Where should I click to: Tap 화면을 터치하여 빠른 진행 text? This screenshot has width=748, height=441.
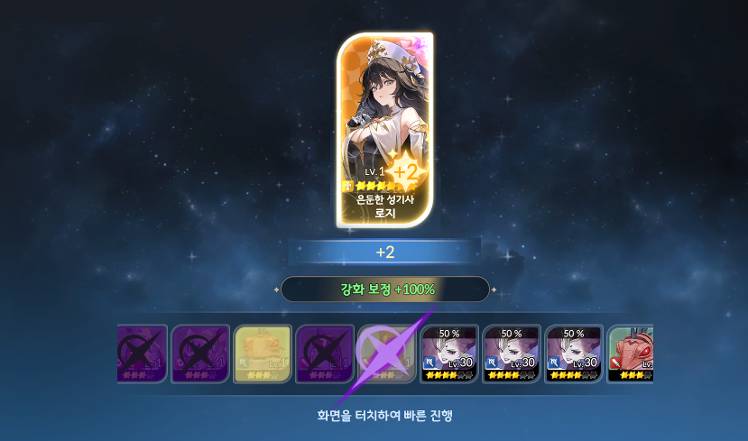click(384, 415)
